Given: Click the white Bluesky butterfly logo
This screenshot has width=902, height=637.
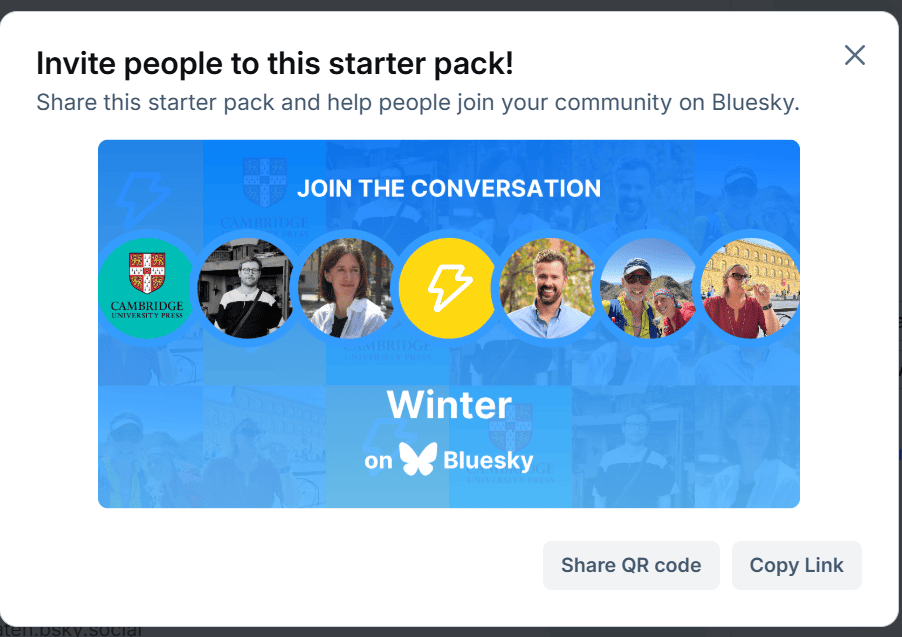Looking at the screenshot, I should tap(418, 459).
